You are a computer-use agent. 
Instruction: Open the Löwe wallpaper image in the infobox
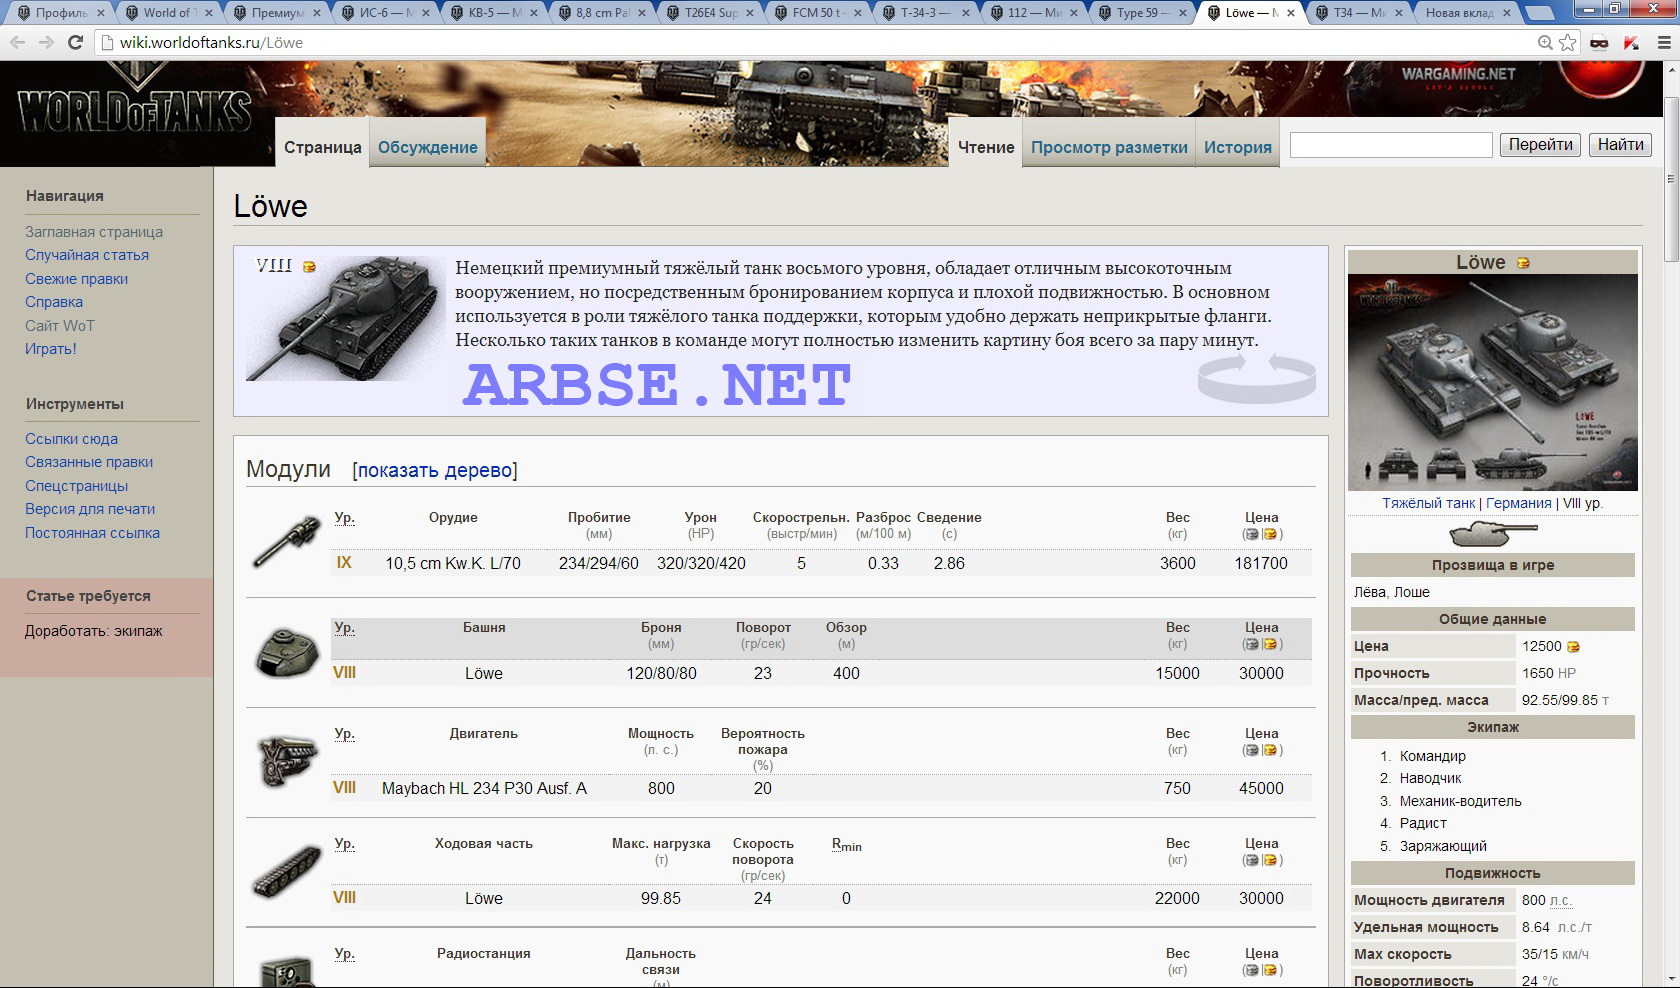[x=1492, y=382]
